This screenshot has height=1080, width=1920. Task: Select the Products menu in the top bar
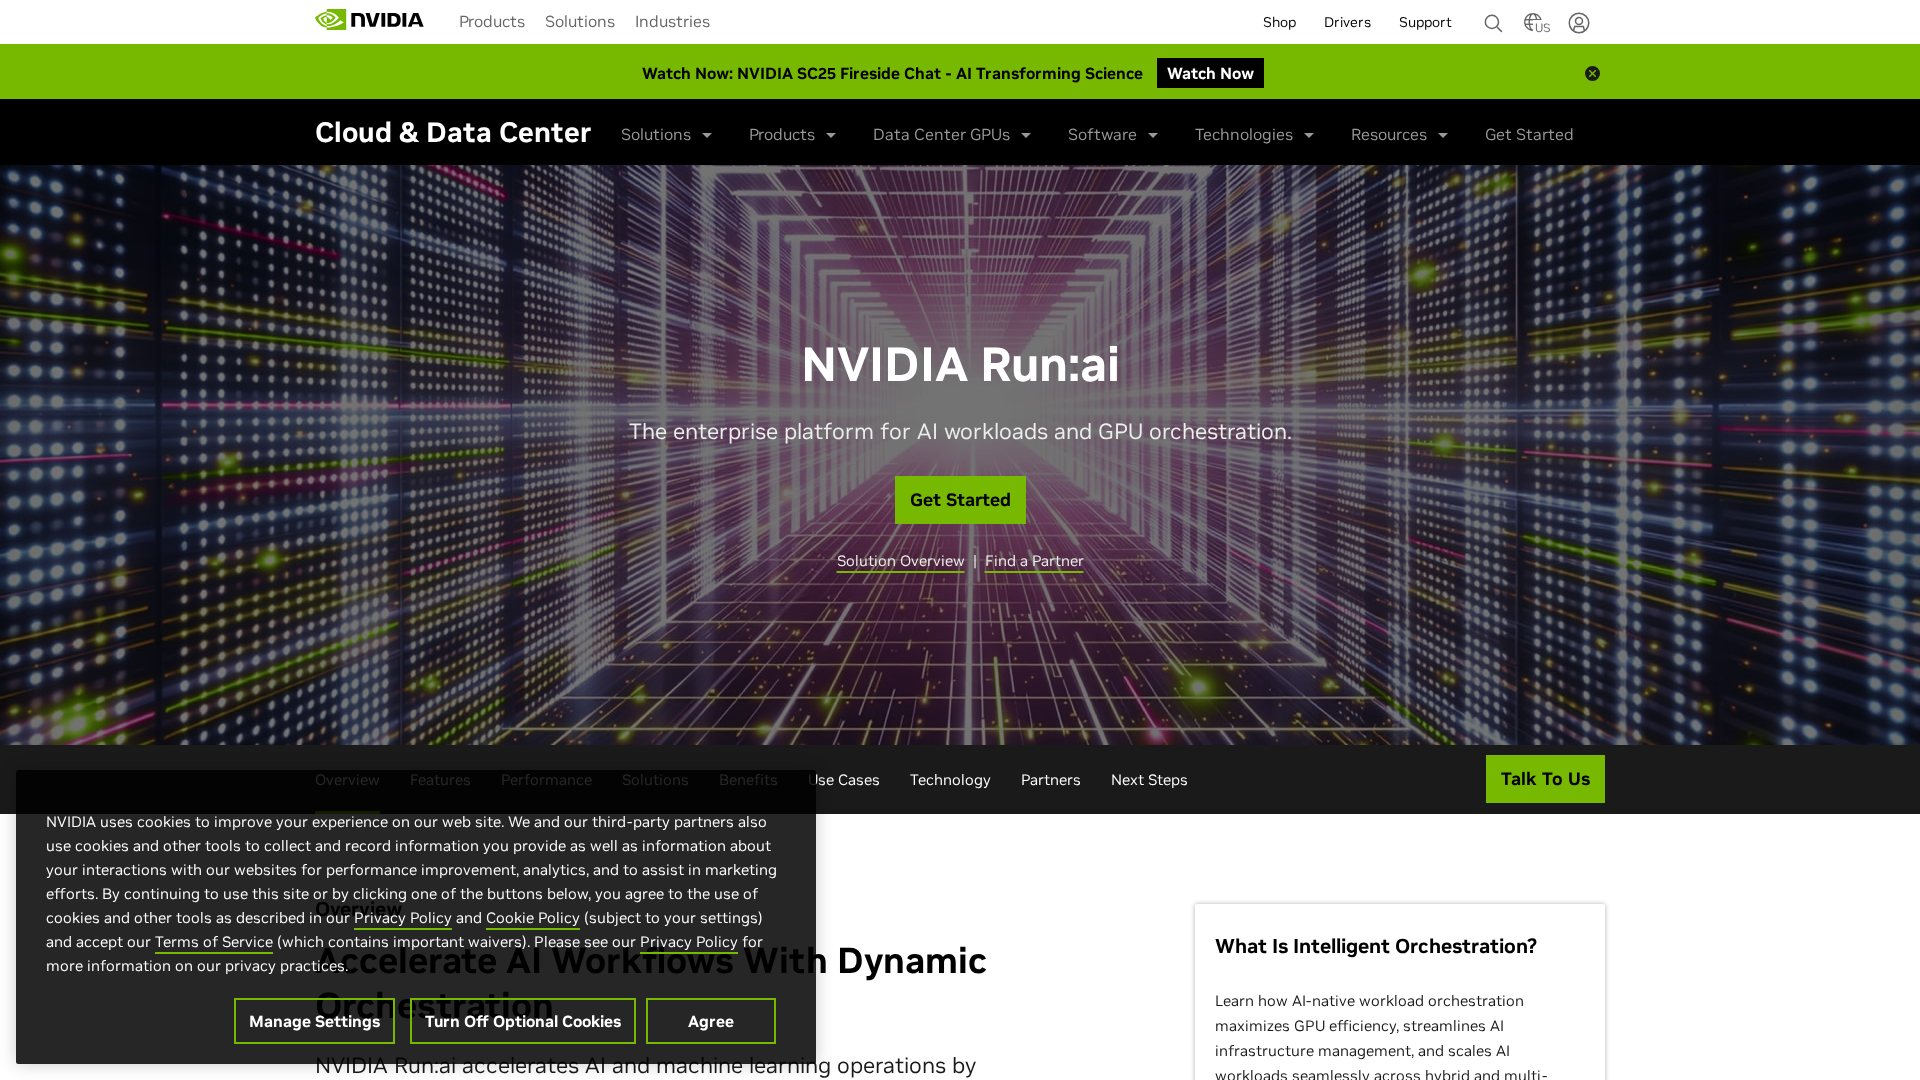point(491,21)
